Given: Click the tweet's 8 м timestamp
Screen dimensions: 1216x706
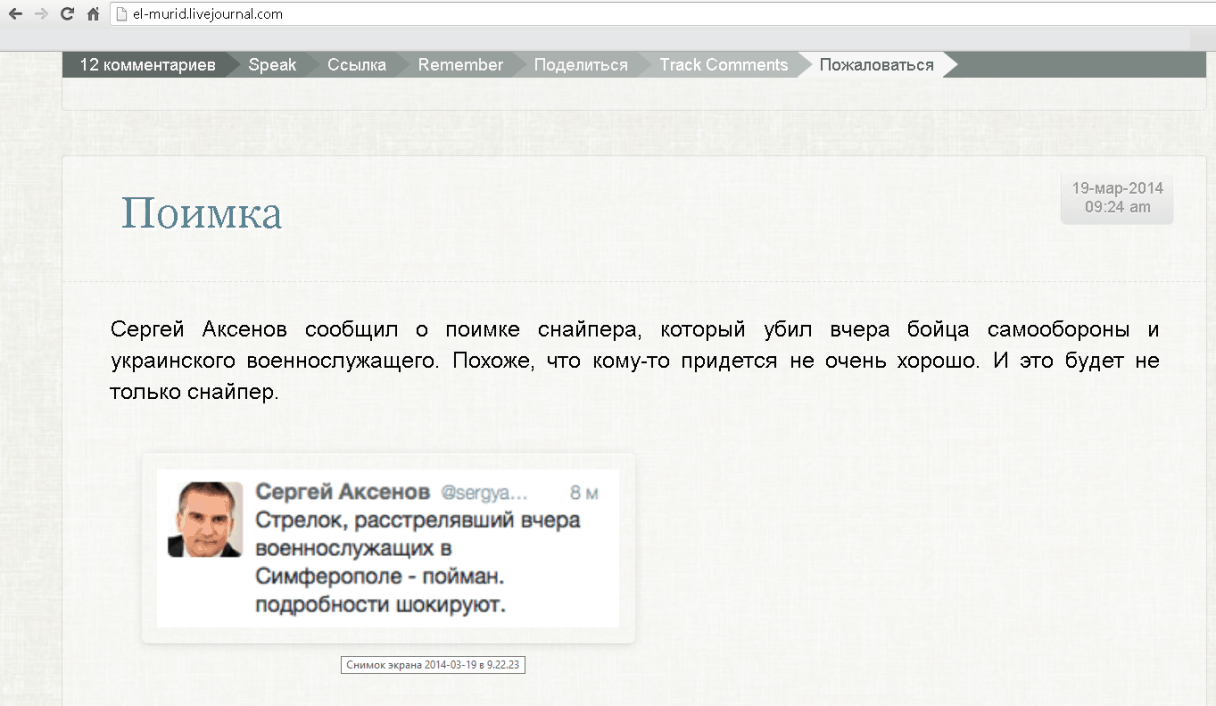Looking at the screenshot, I should tap(583, 493).
